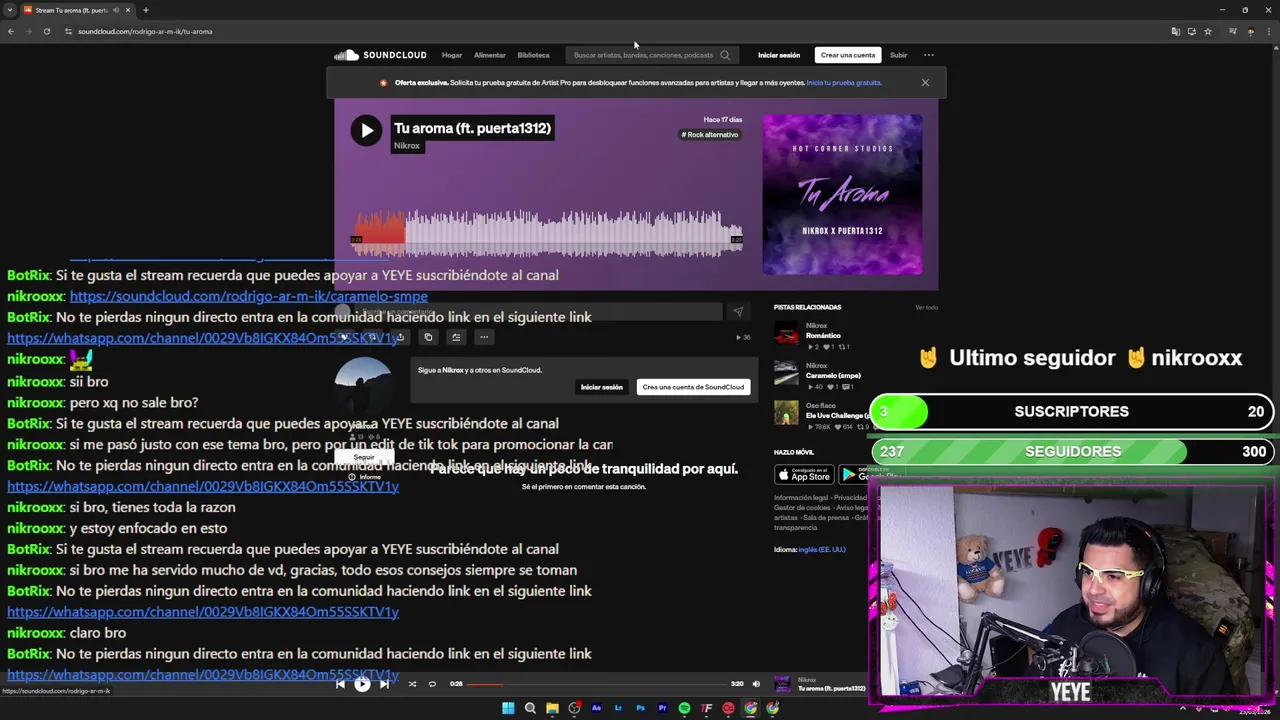The height and width of the screenshot is (720, 1280).
Task: Open the now-playing artwork in player bar
Action: (x=783, y=684)
